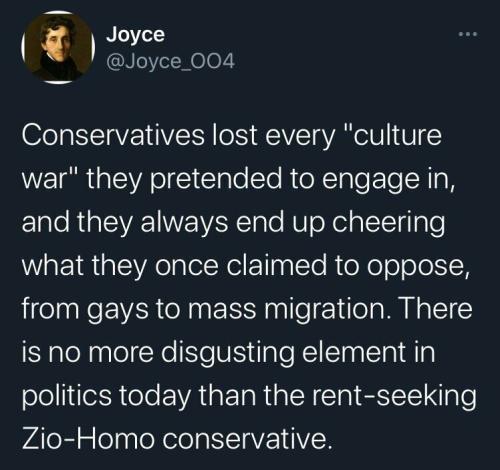Click the word "cheering" in third line
The width and height of the screenshot is (500, 470).
[388, 223]
